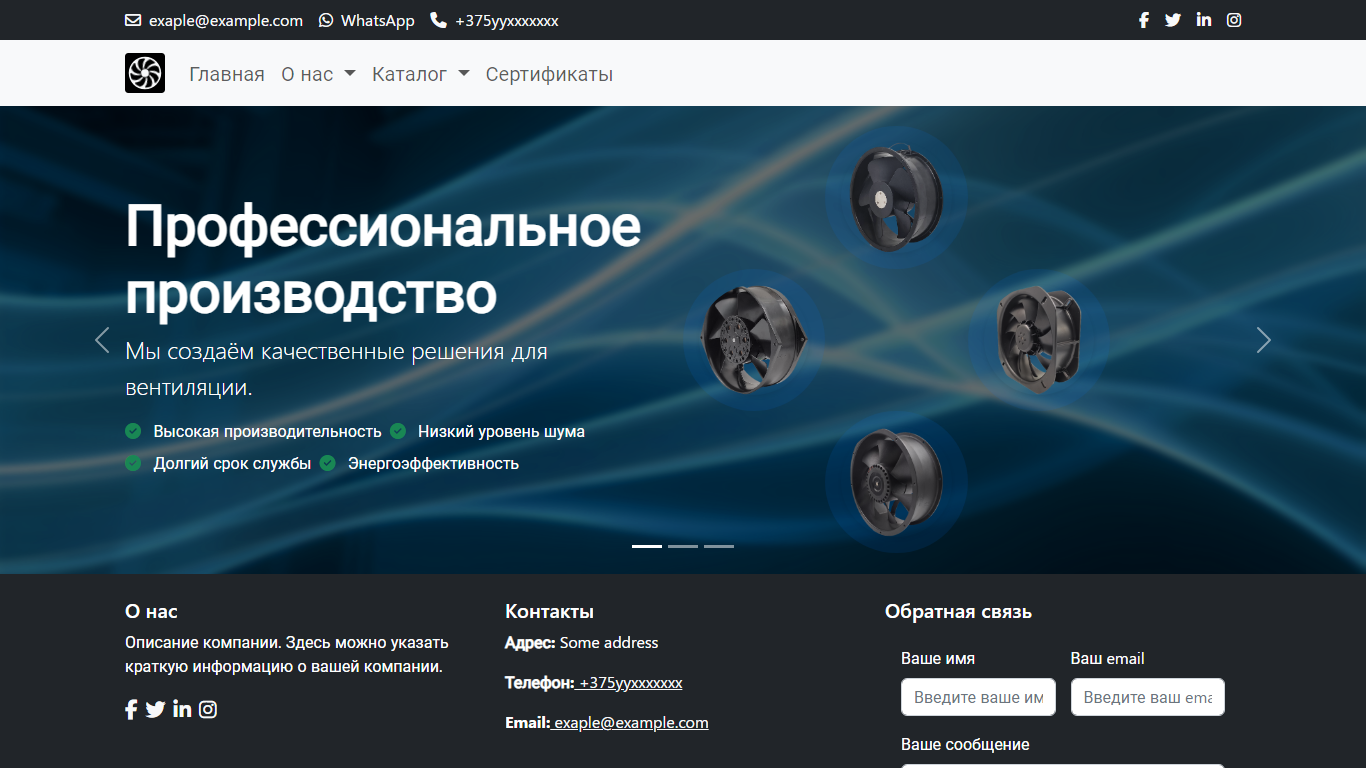Expand the О нас dropdown menu
This screenshot has height=768, width=1366.
point(318,74)
